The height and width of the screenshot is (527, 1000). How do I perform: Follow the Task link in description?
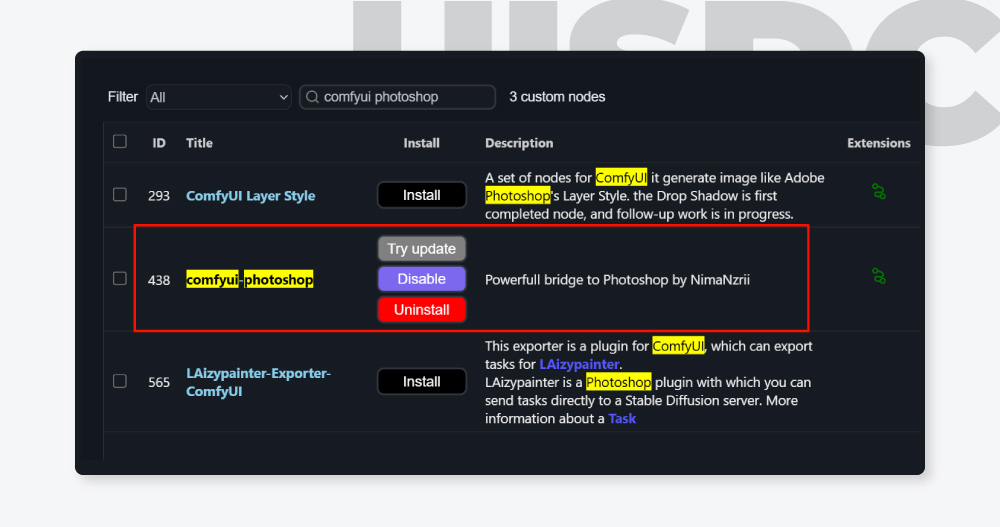(622, 418)
